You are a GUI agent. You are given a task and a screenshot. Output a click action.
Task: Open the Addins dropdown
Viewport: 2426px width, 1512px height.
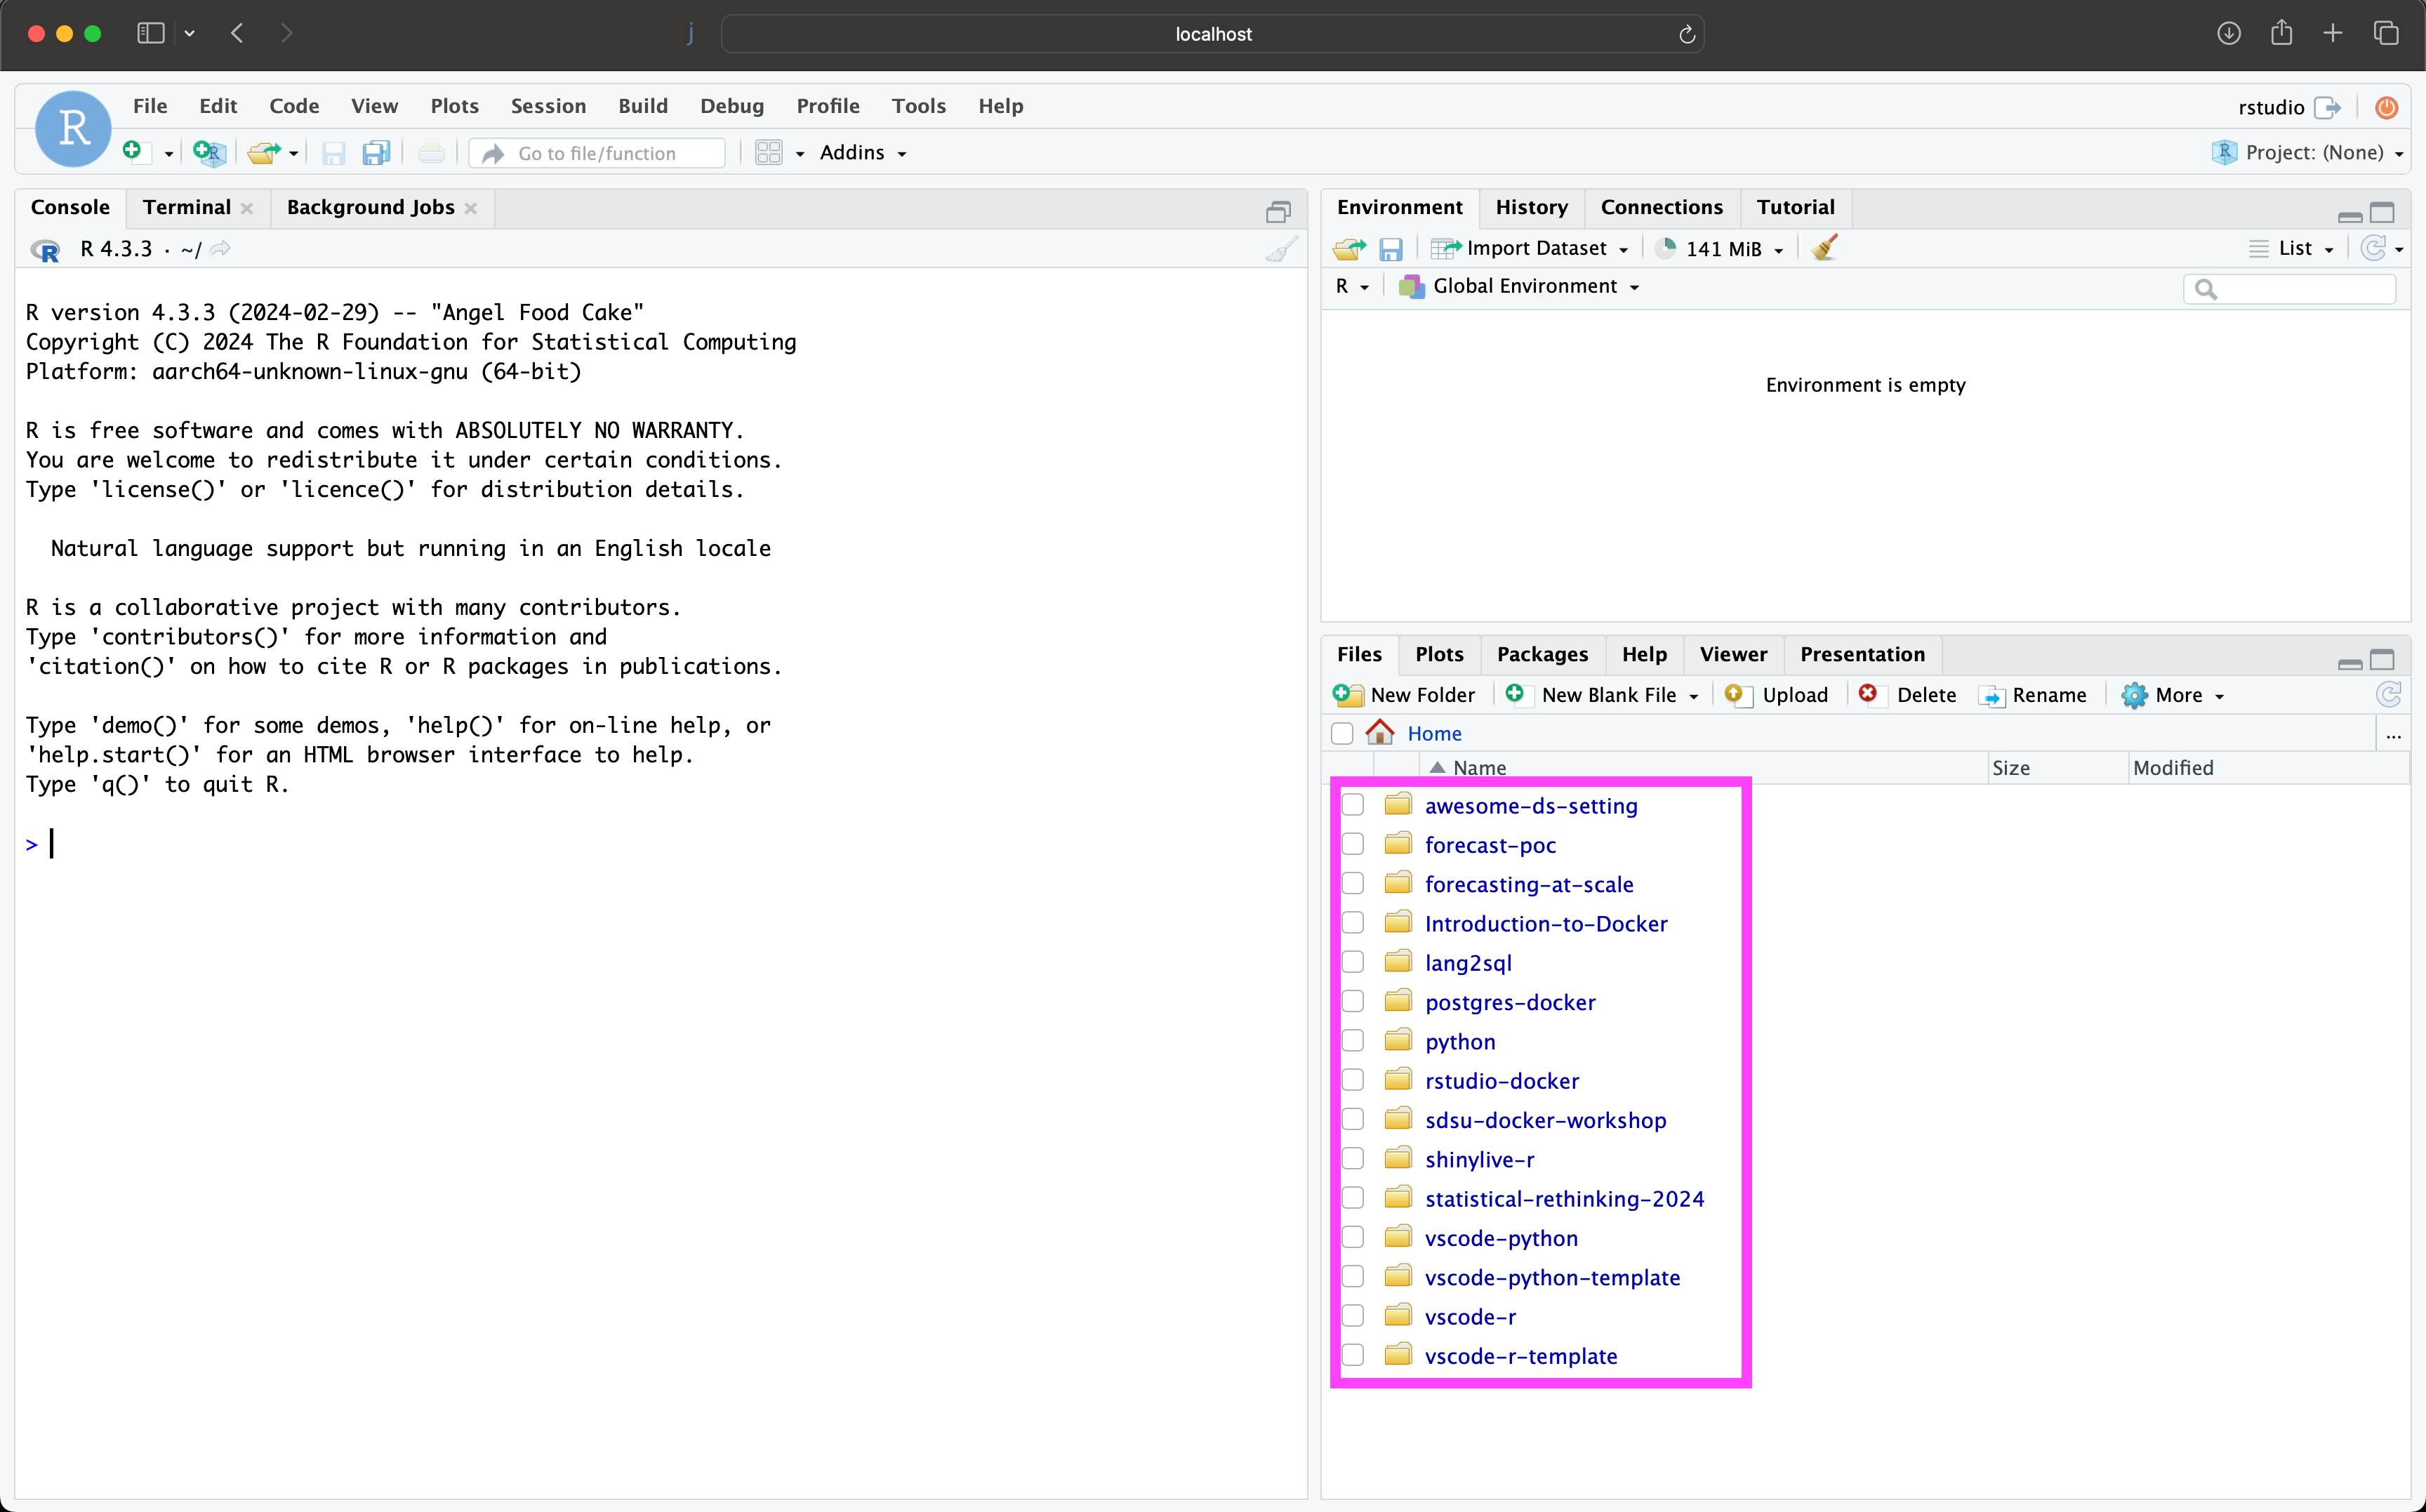863,152
